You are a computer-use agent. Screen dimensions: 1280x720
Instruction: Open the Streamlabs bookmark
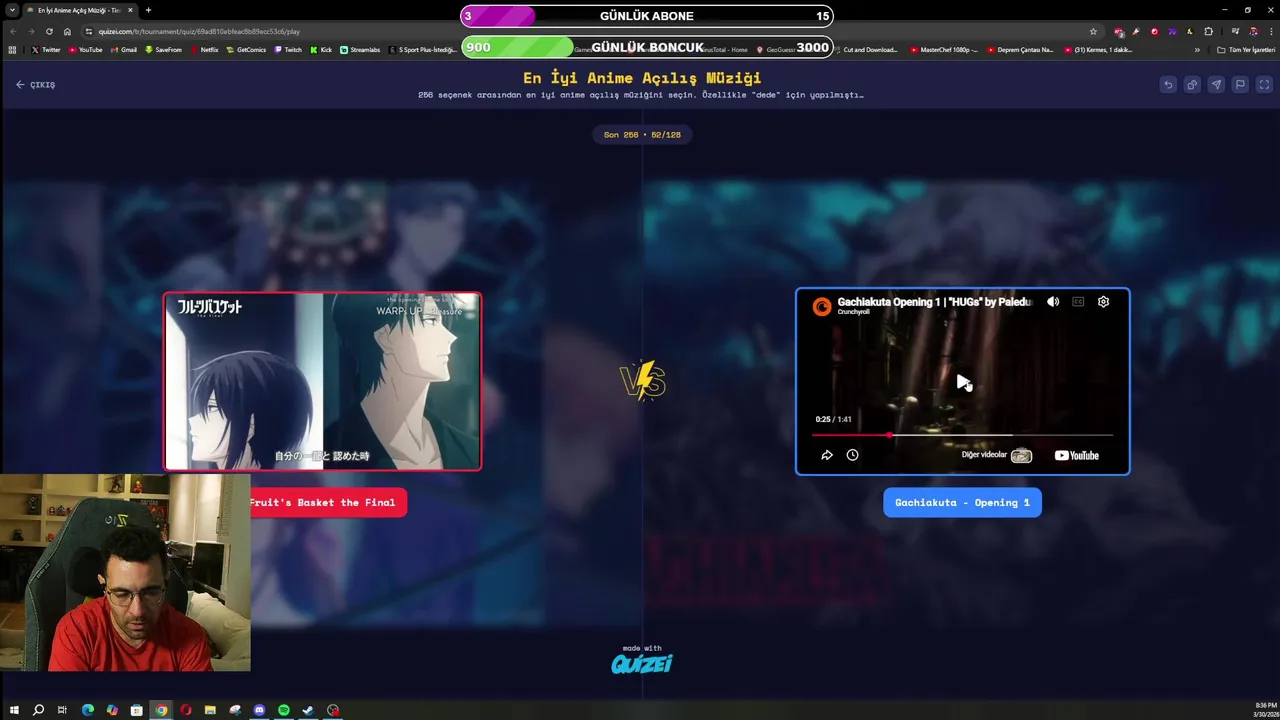tap(360, 49)
